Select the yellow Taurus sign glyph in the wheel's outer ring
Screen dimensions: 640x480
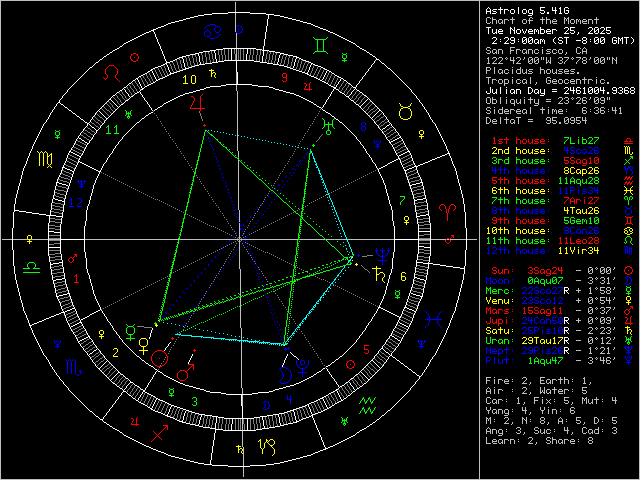405,112
